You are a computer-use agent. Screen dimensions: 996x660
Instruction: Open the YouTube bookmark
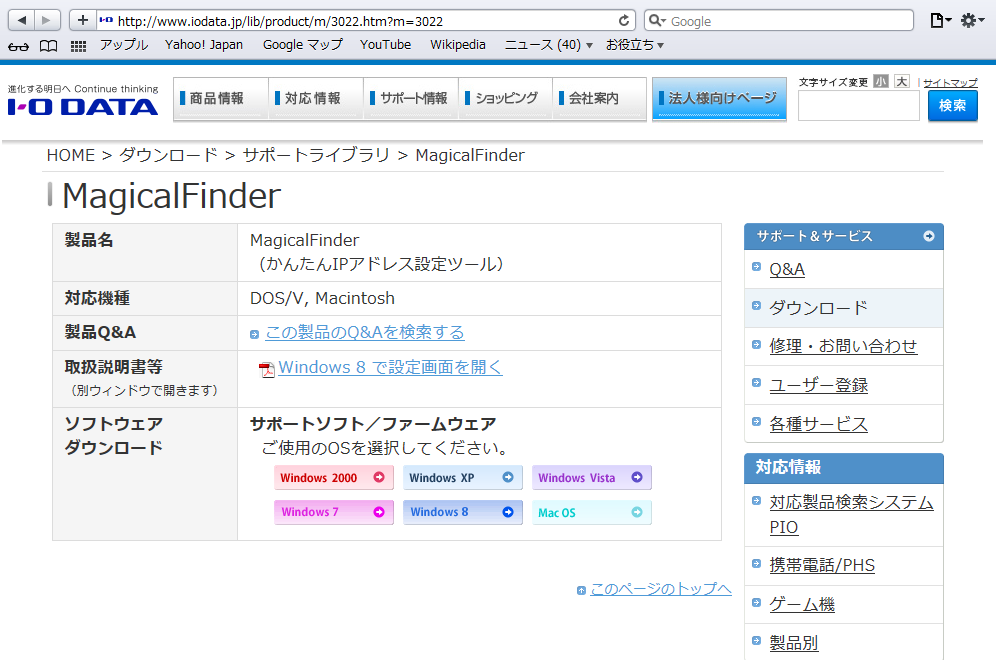tap(386, 45)
